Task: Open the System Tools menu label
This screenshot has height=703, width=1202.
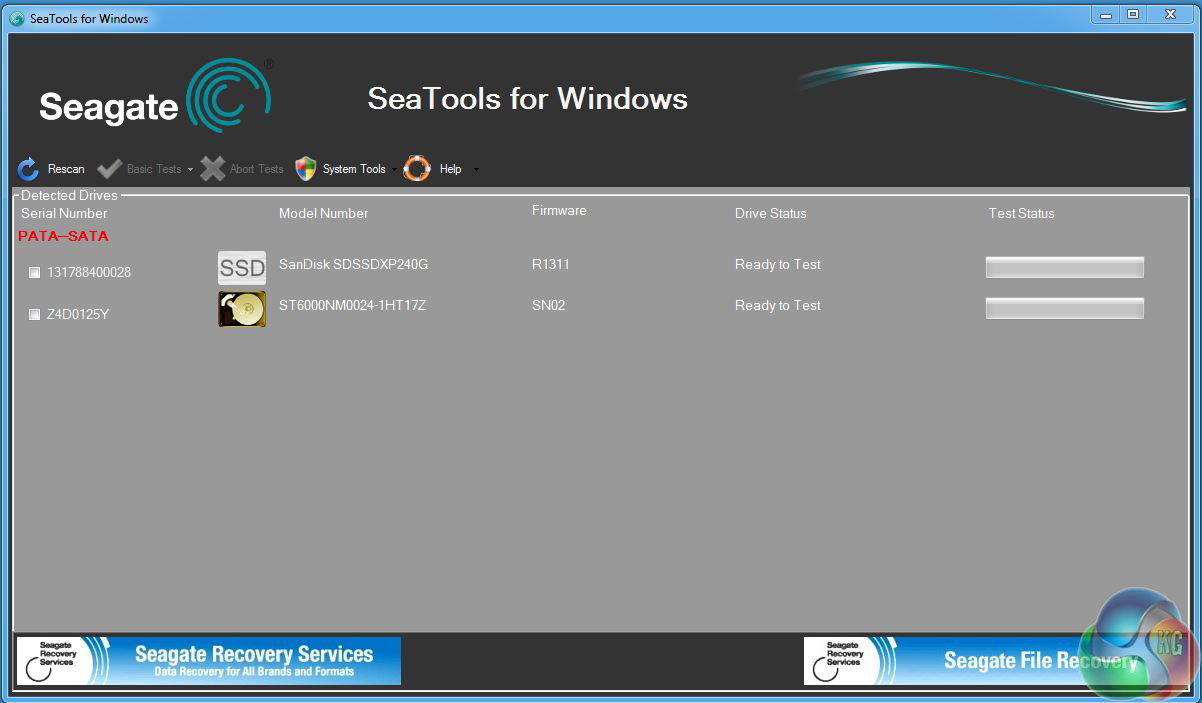Action: click(x=354, y=169)
